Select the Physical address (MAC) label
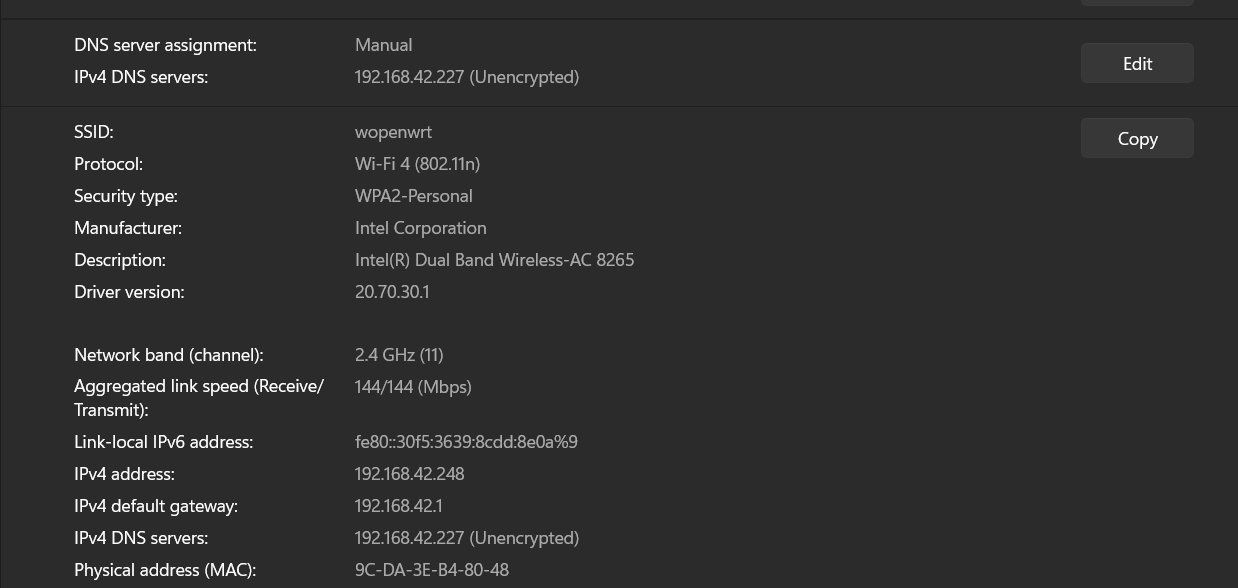1238x588 pixels. [165, 570]
